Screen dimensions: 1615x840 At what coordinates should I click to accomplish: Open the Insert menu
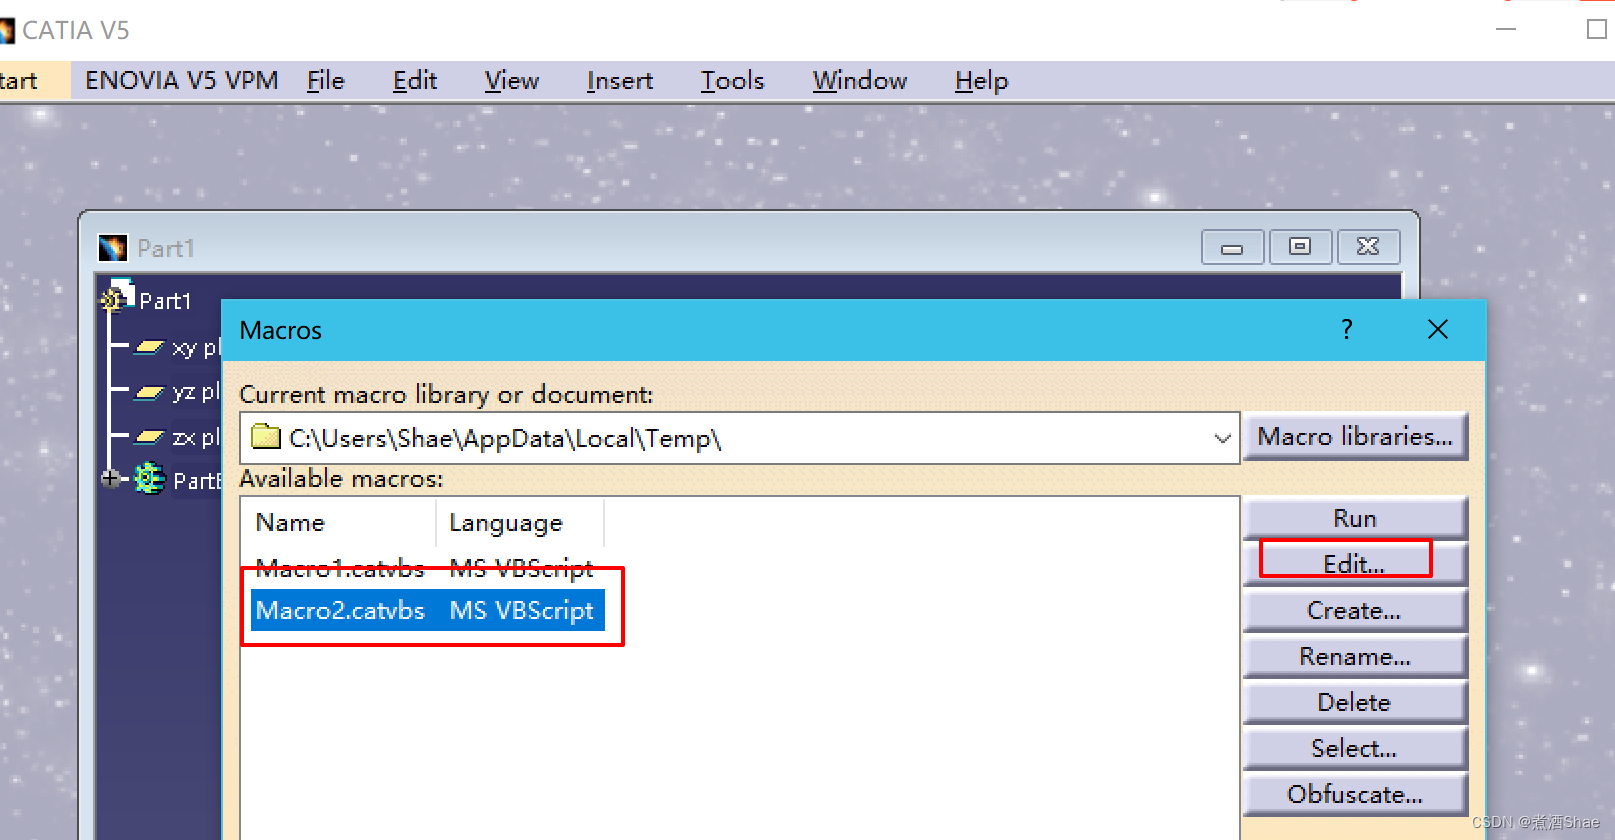click(x=619, y=81)
